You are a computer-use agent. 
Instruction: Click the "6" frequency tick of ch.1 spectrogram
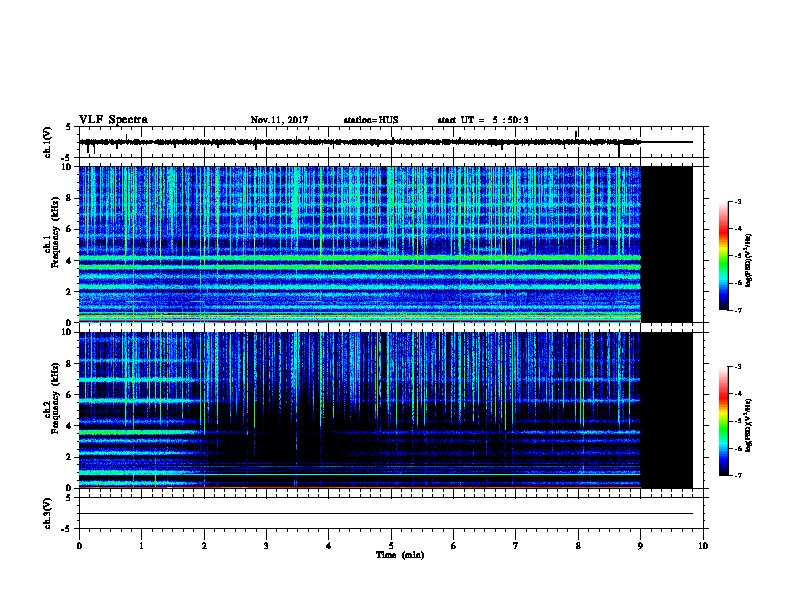[70, 229]
